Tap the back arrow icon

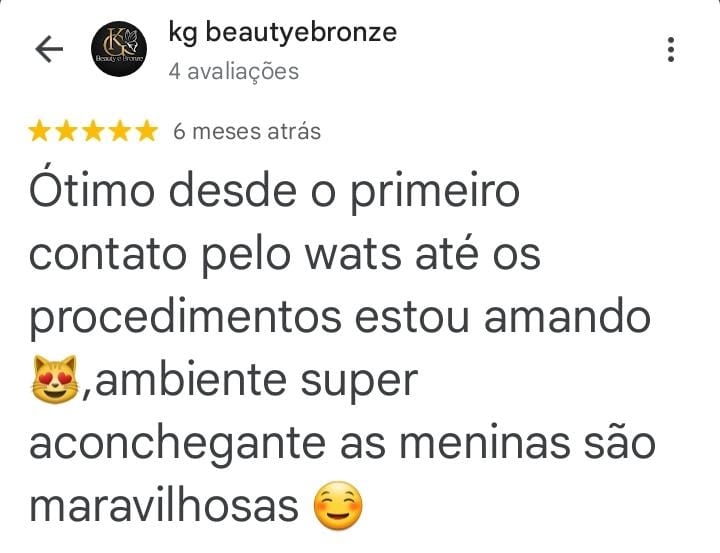[x=49, y=49]
